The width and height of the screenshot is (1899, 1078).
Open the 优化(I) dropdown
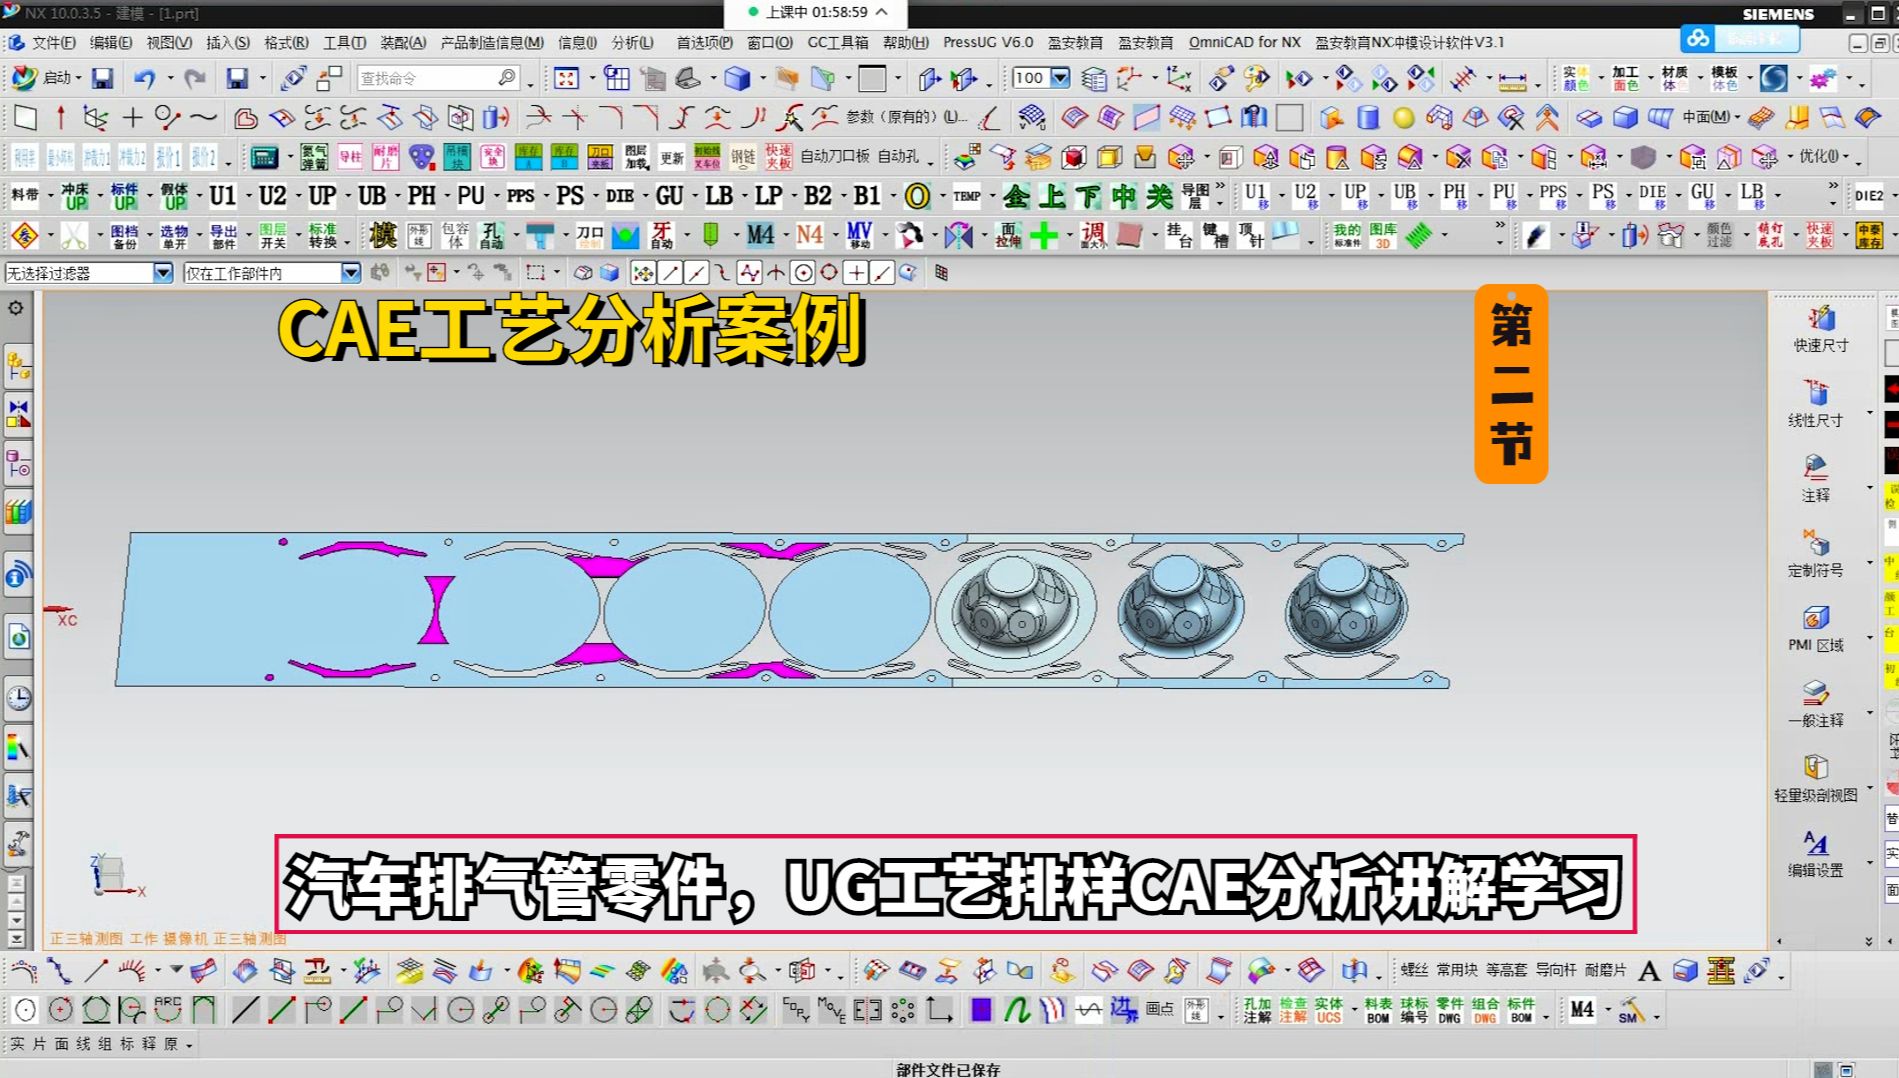pos(1824,157)
